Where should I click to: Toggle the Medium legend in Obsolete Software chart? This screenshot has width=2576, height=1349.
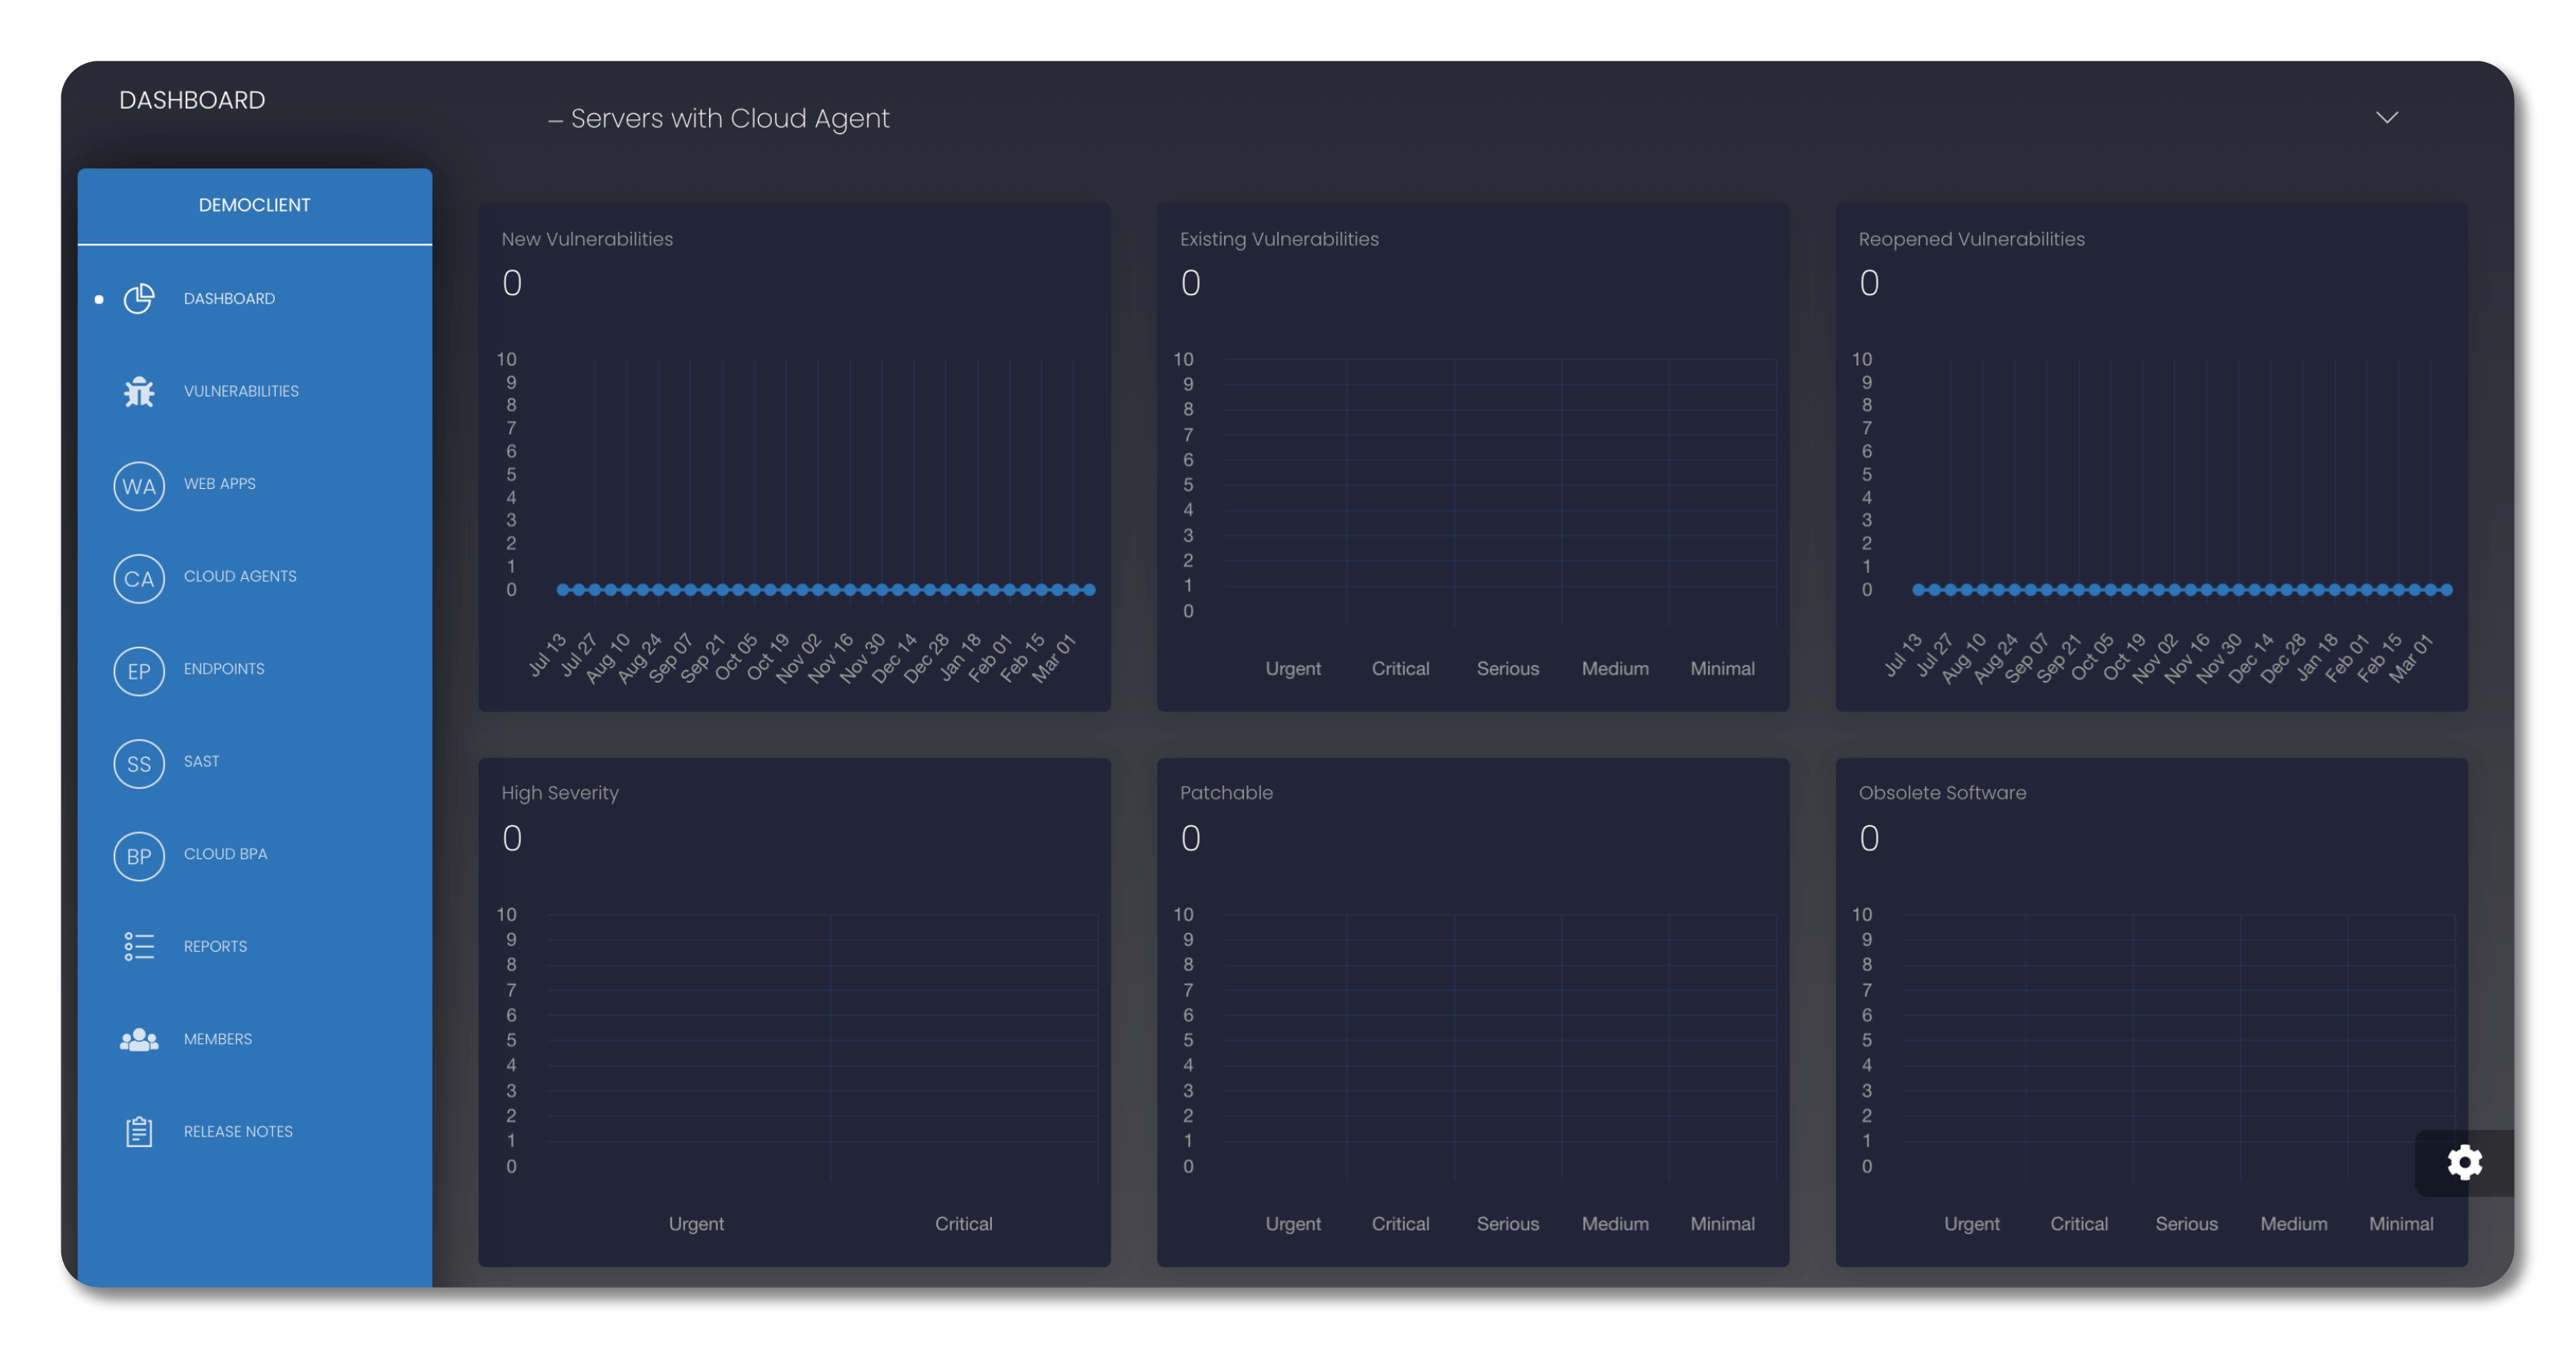2294,1223
